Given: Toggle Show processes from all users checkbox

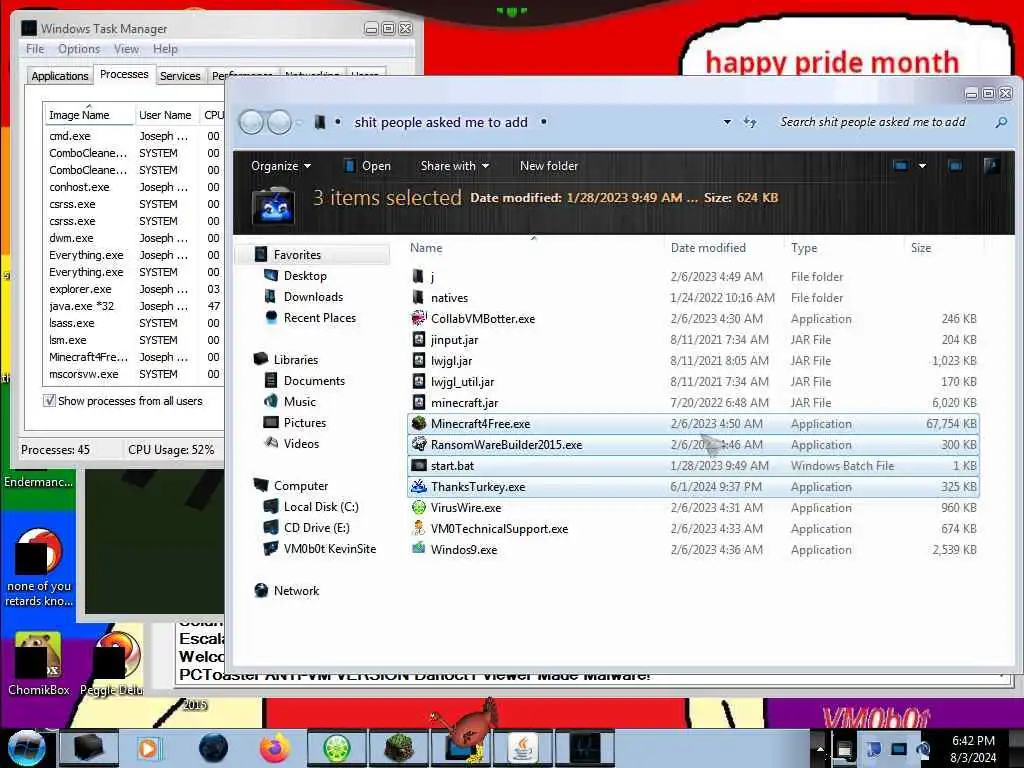Looking at the screenshot, I should click(x=49, y=401).
